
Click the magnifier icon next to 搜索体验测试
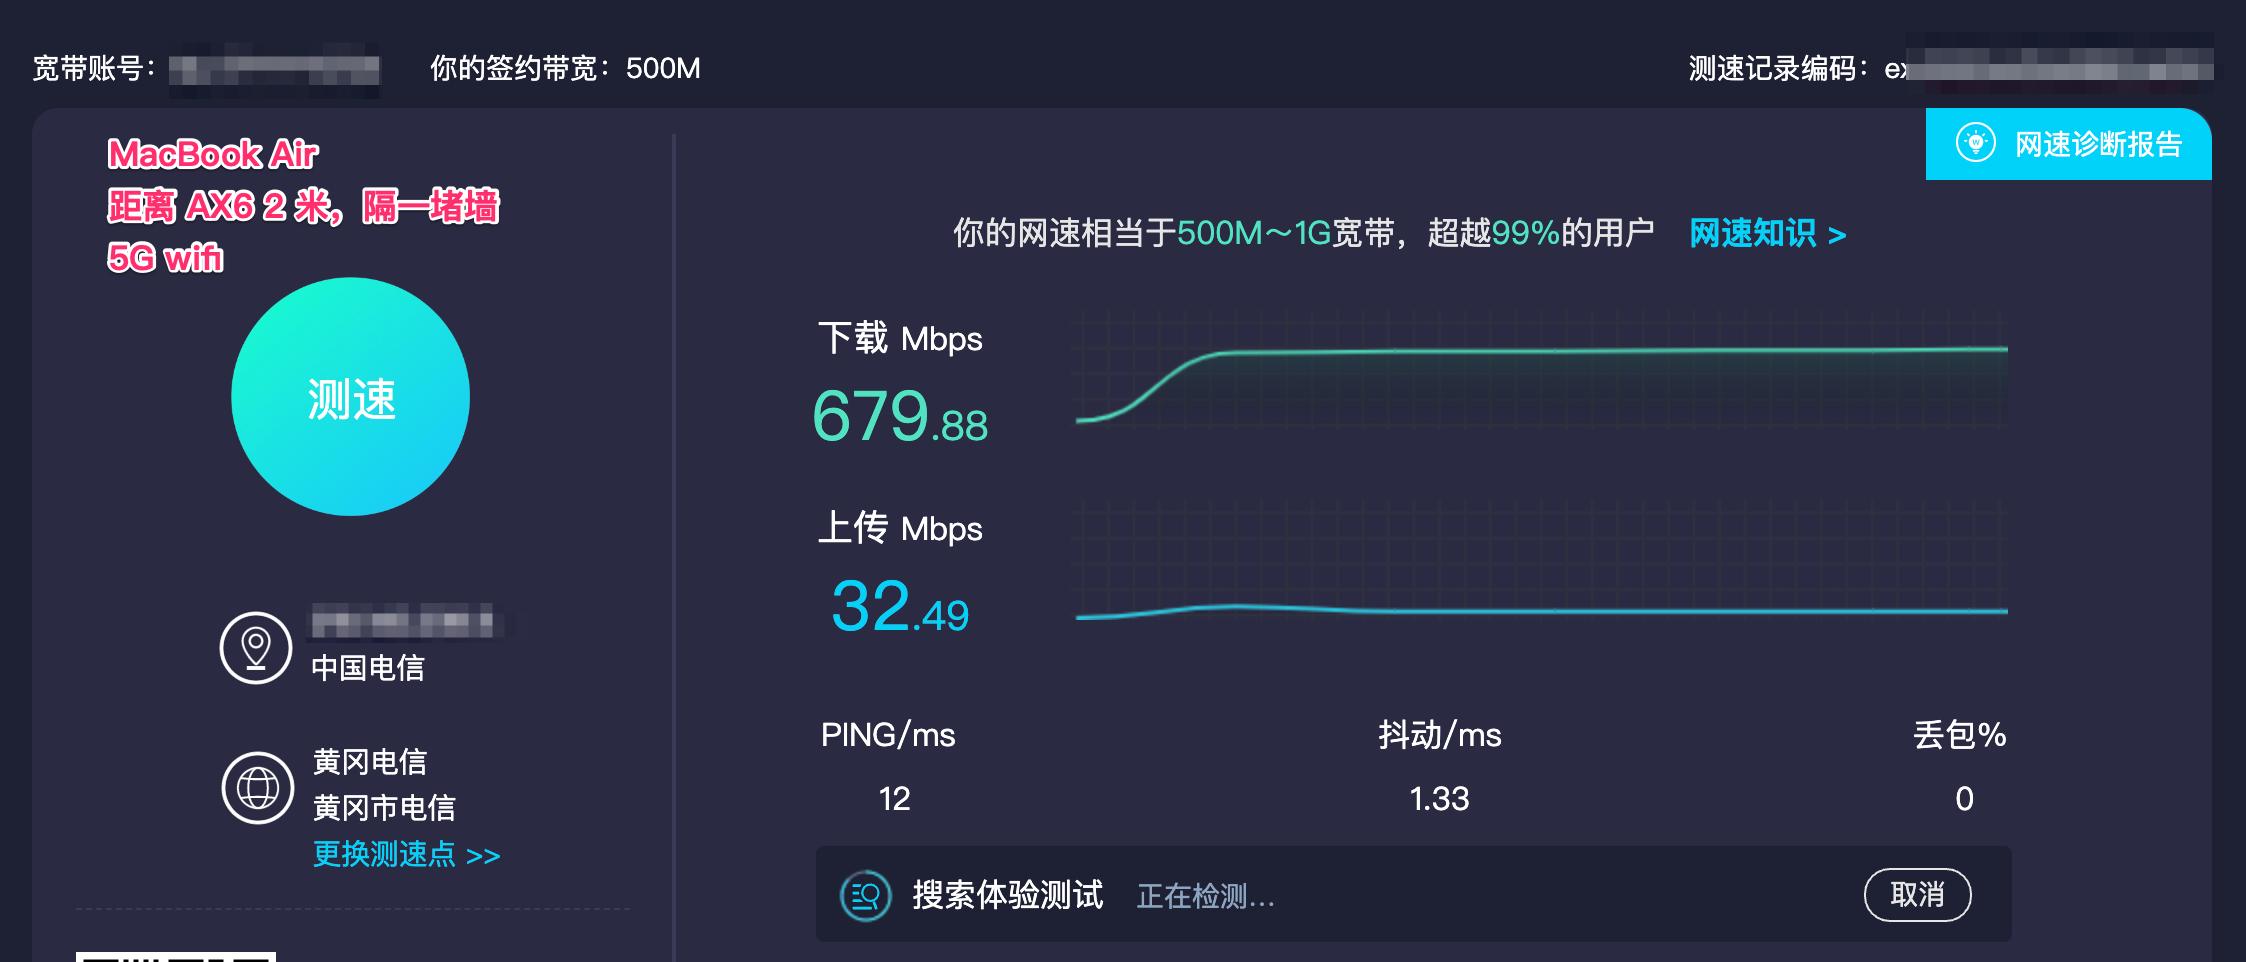coord(866,895)
